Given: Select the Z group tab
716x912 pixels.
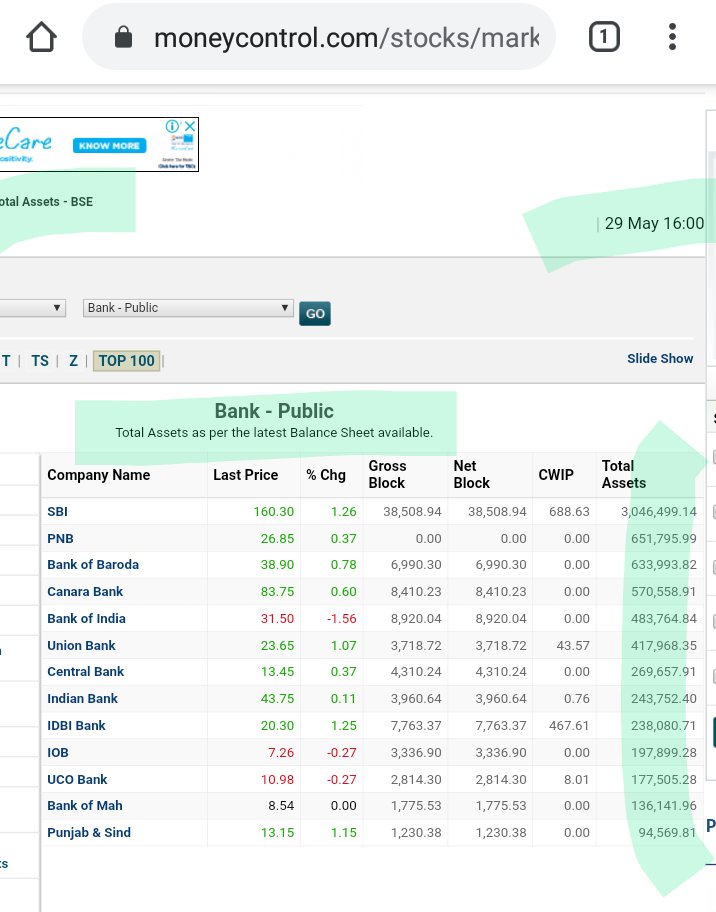Looking at the screenshot, I should 73,361.
